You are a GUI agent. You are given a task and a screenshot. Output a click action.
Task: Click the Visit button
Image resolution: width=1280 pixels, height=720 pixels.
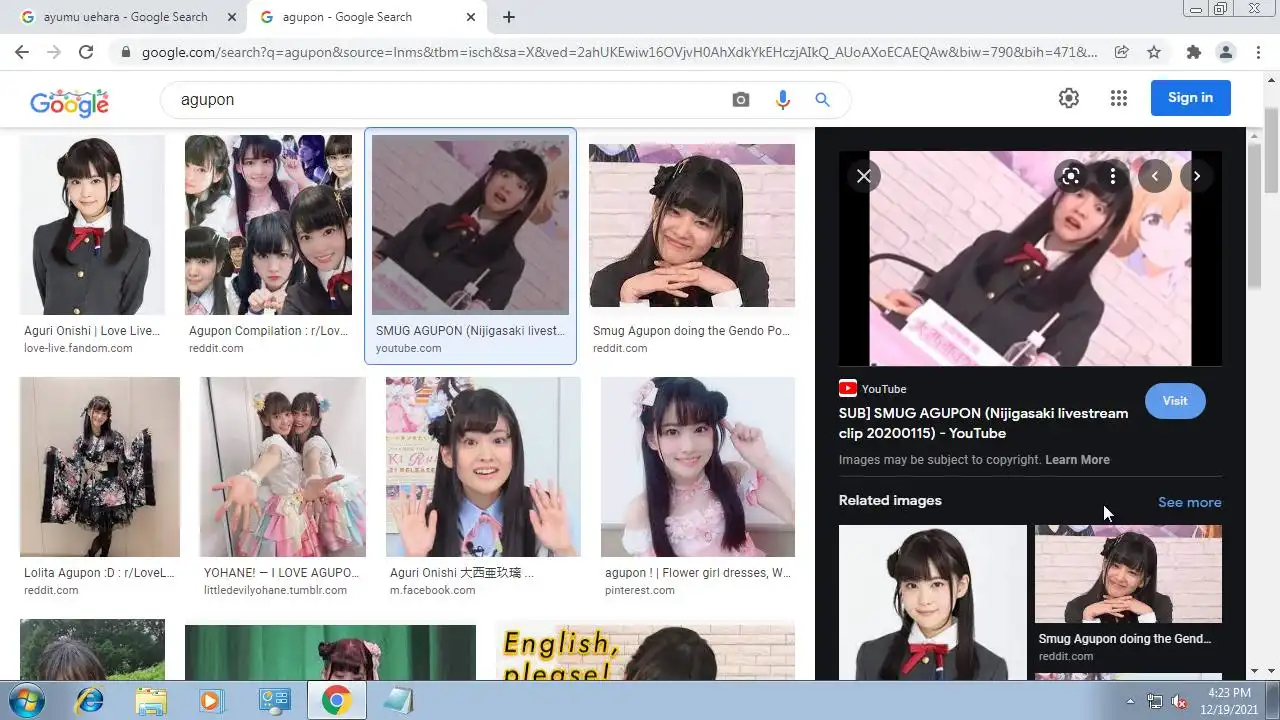coord(1175,401)
